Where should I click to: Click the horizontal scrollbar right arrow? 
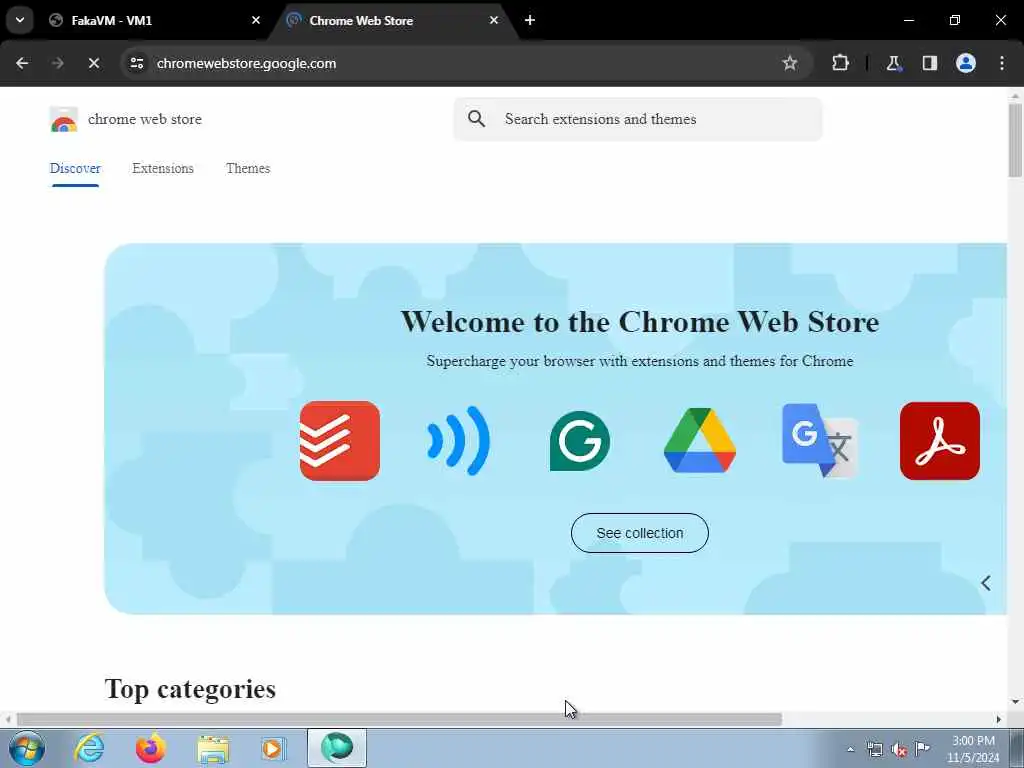(x=999, y=720)
